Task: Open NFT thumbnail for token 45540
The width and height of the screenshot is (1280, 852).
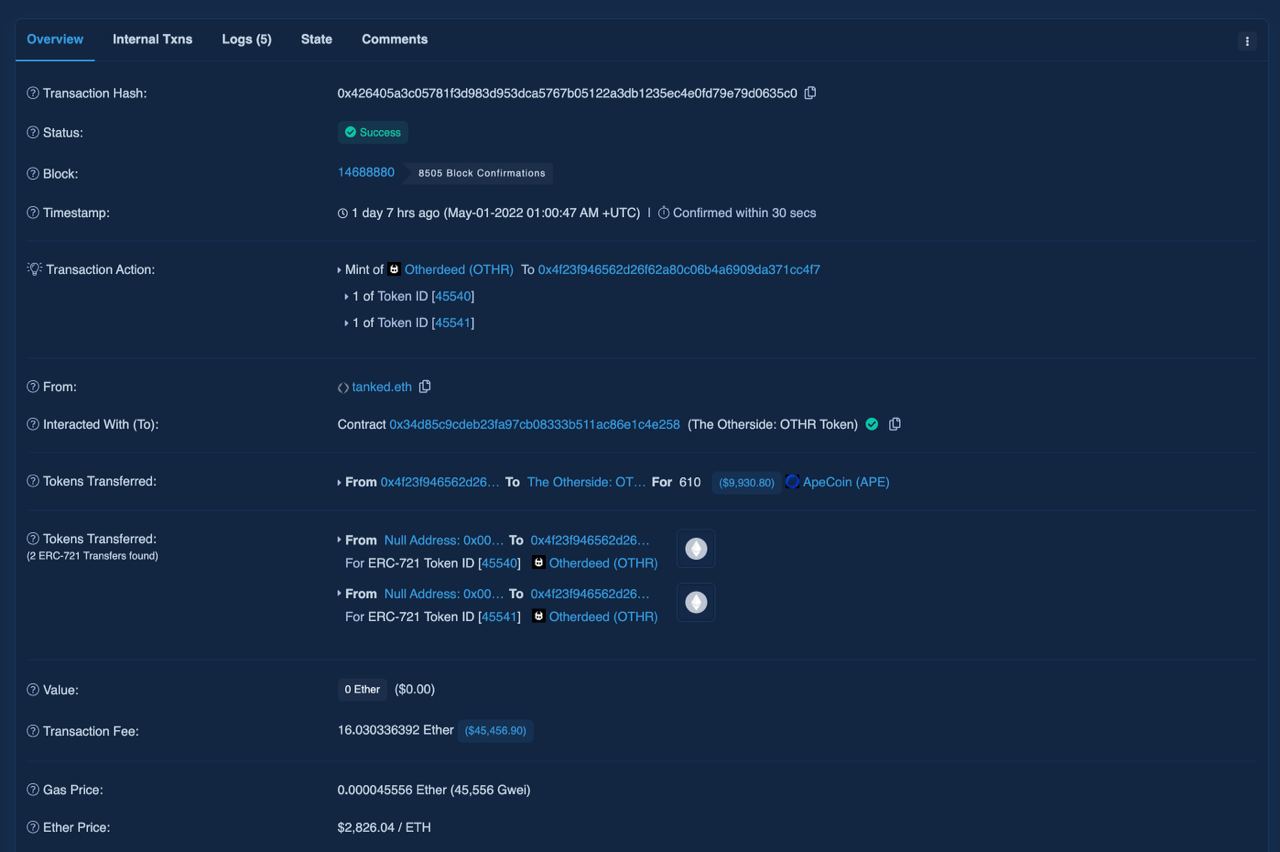Action: click(696, 549)
